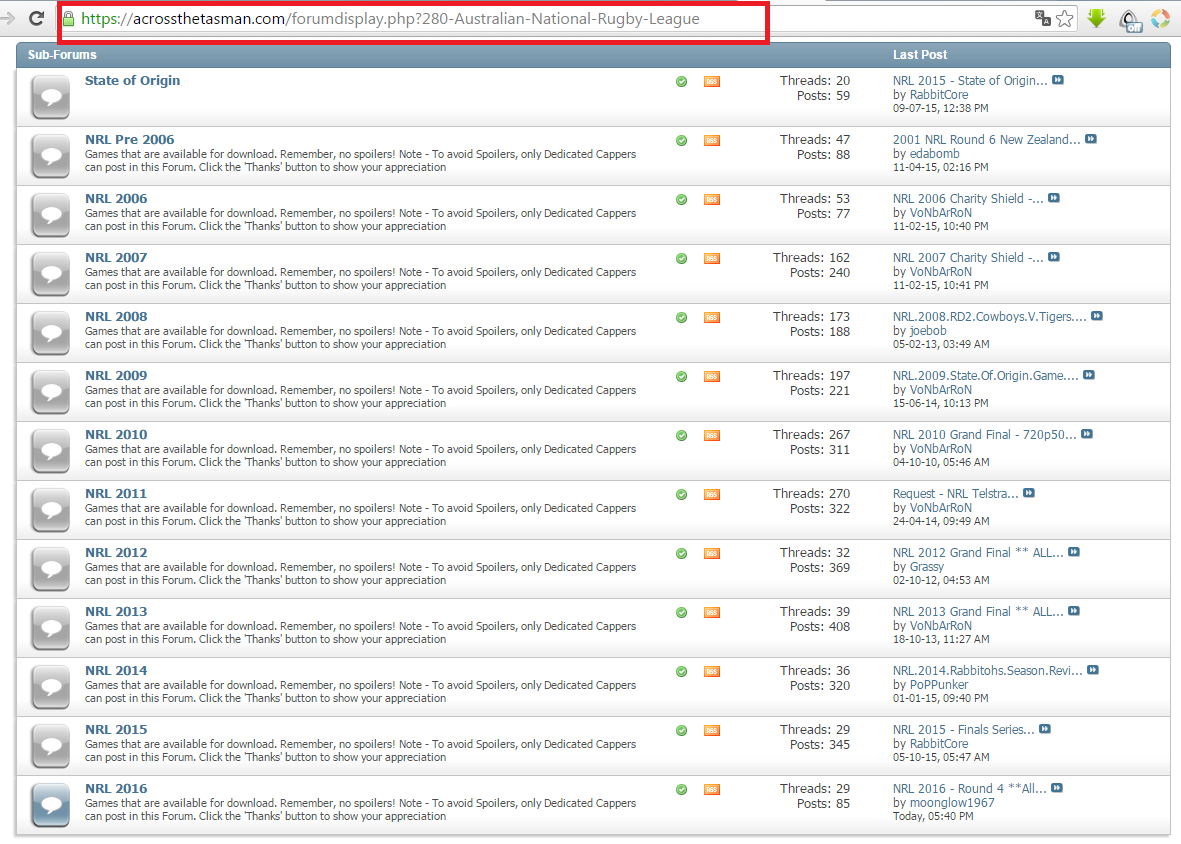Click green check icon for NRL 2015
The width and height of the screenshot is (1181, 844).
point(682,730)
